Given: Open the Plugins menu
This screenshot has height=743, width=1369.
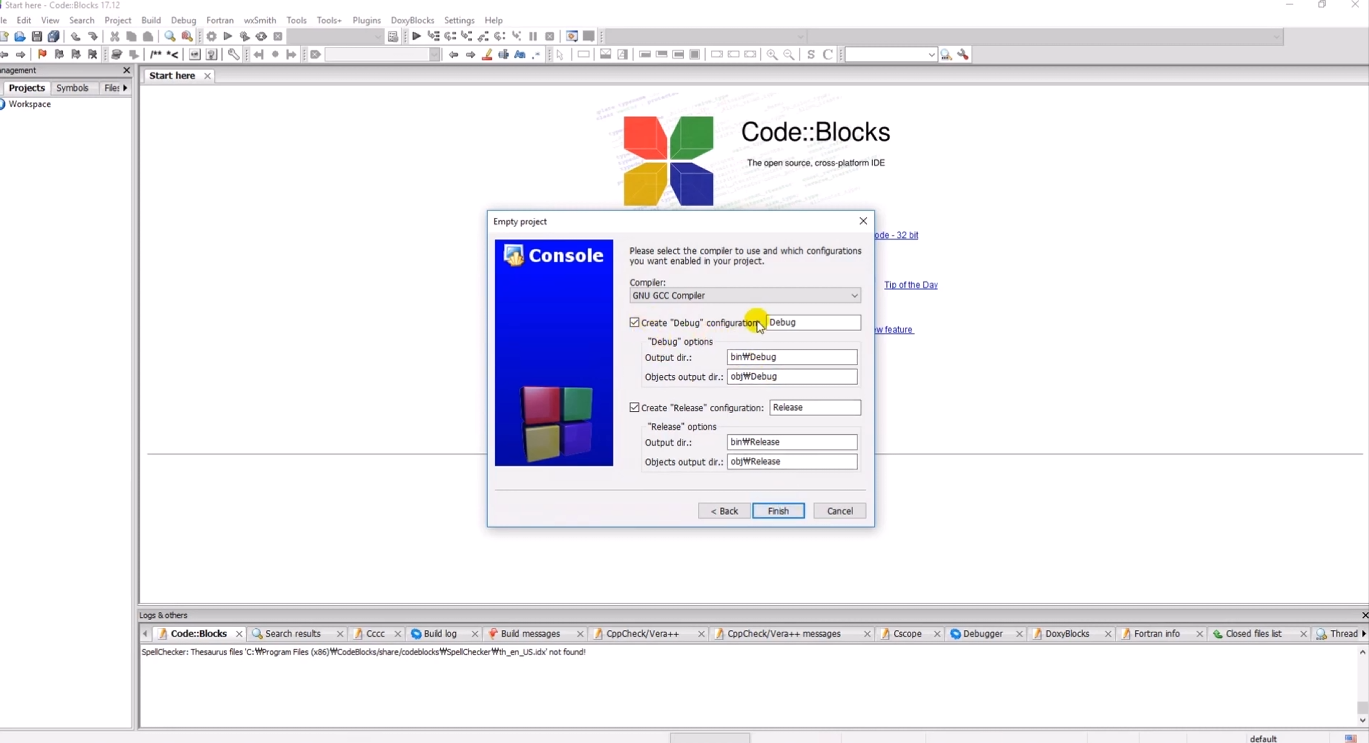Looking at the screenshot, I should point(367,20).
